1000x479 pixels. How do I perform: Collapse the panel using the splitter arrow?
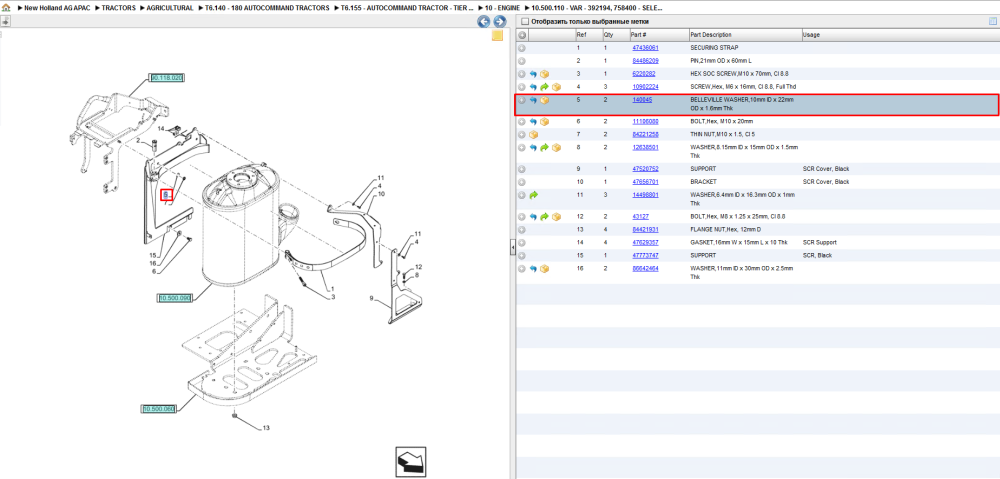tap(512, 249)
